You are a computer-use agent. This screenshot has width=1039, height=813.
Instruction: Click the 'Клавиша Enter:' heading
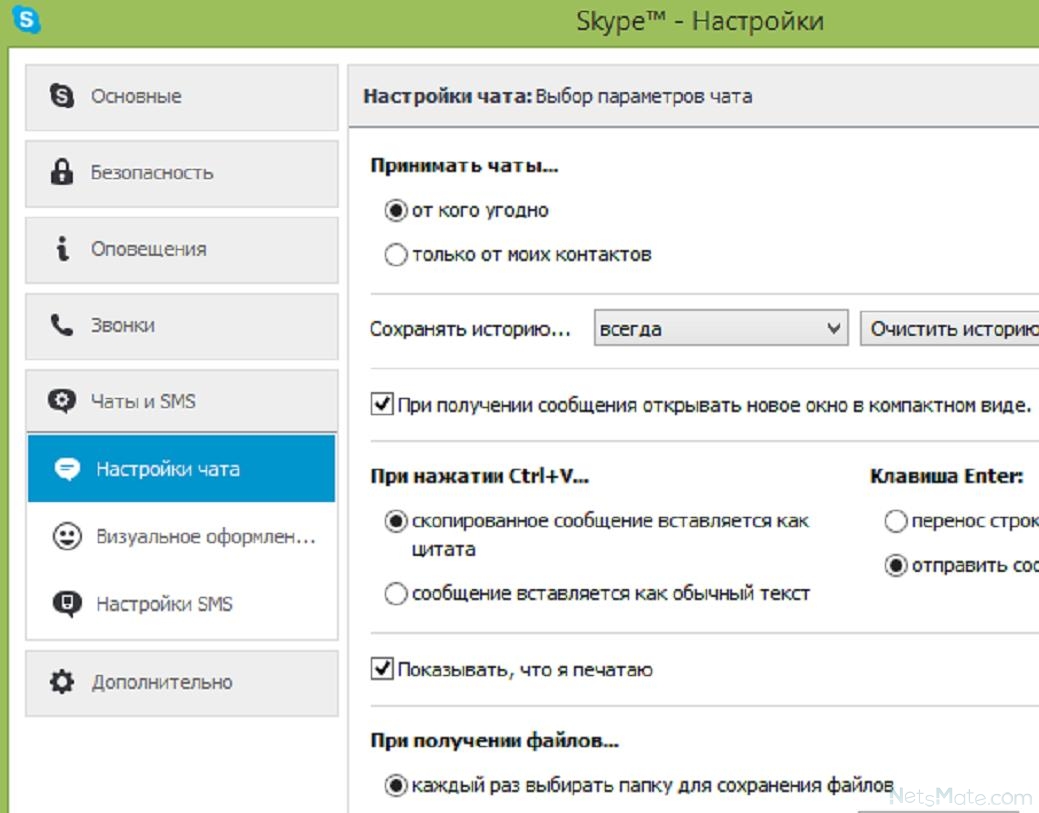946,476
